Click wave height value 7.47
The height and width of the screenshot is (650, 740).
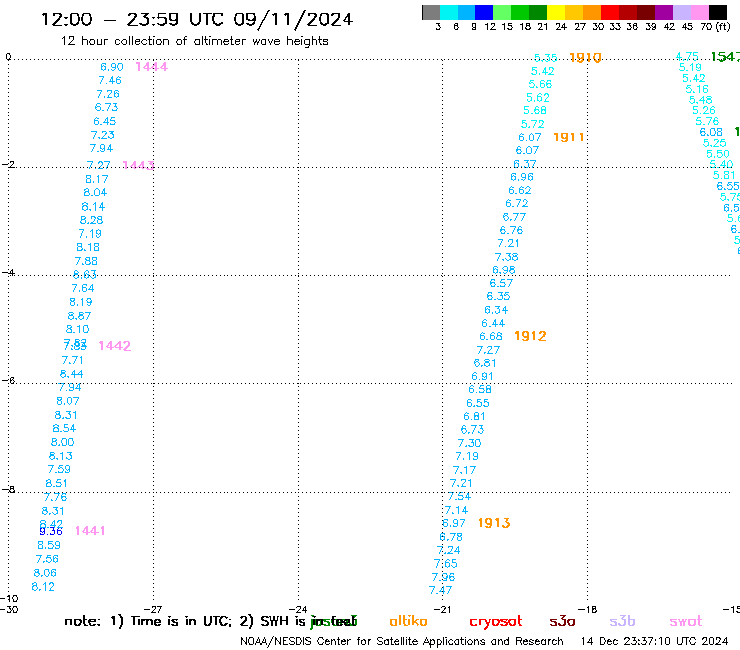point(440,590)
